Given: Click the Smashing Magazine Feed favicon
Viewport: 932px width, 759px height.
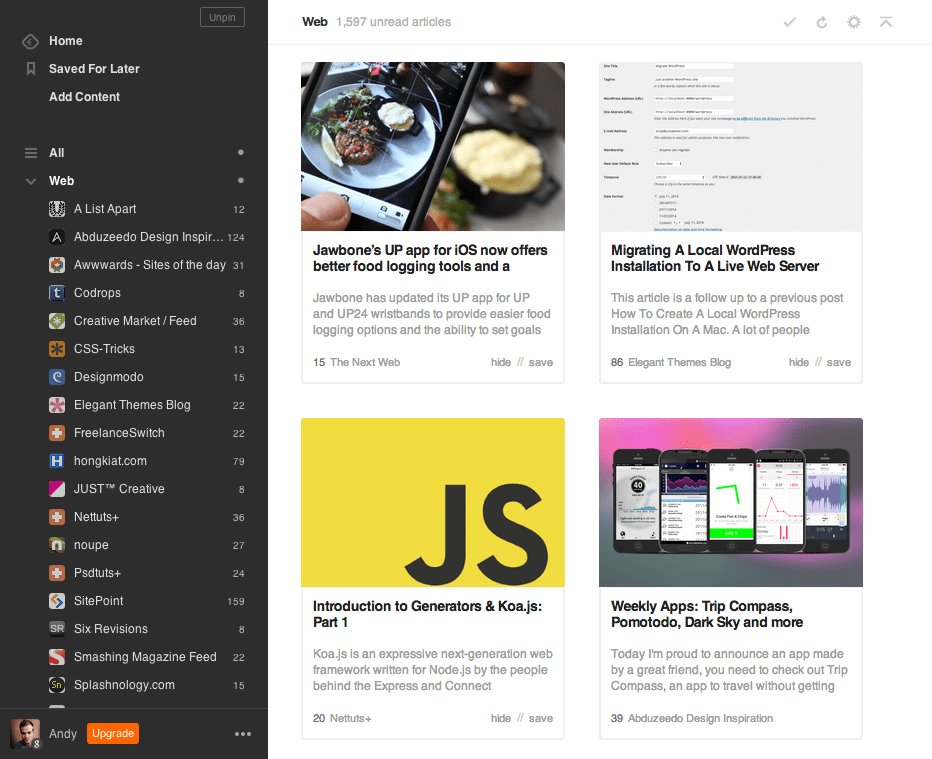Looking at the screenshot, I should (57, 656).
